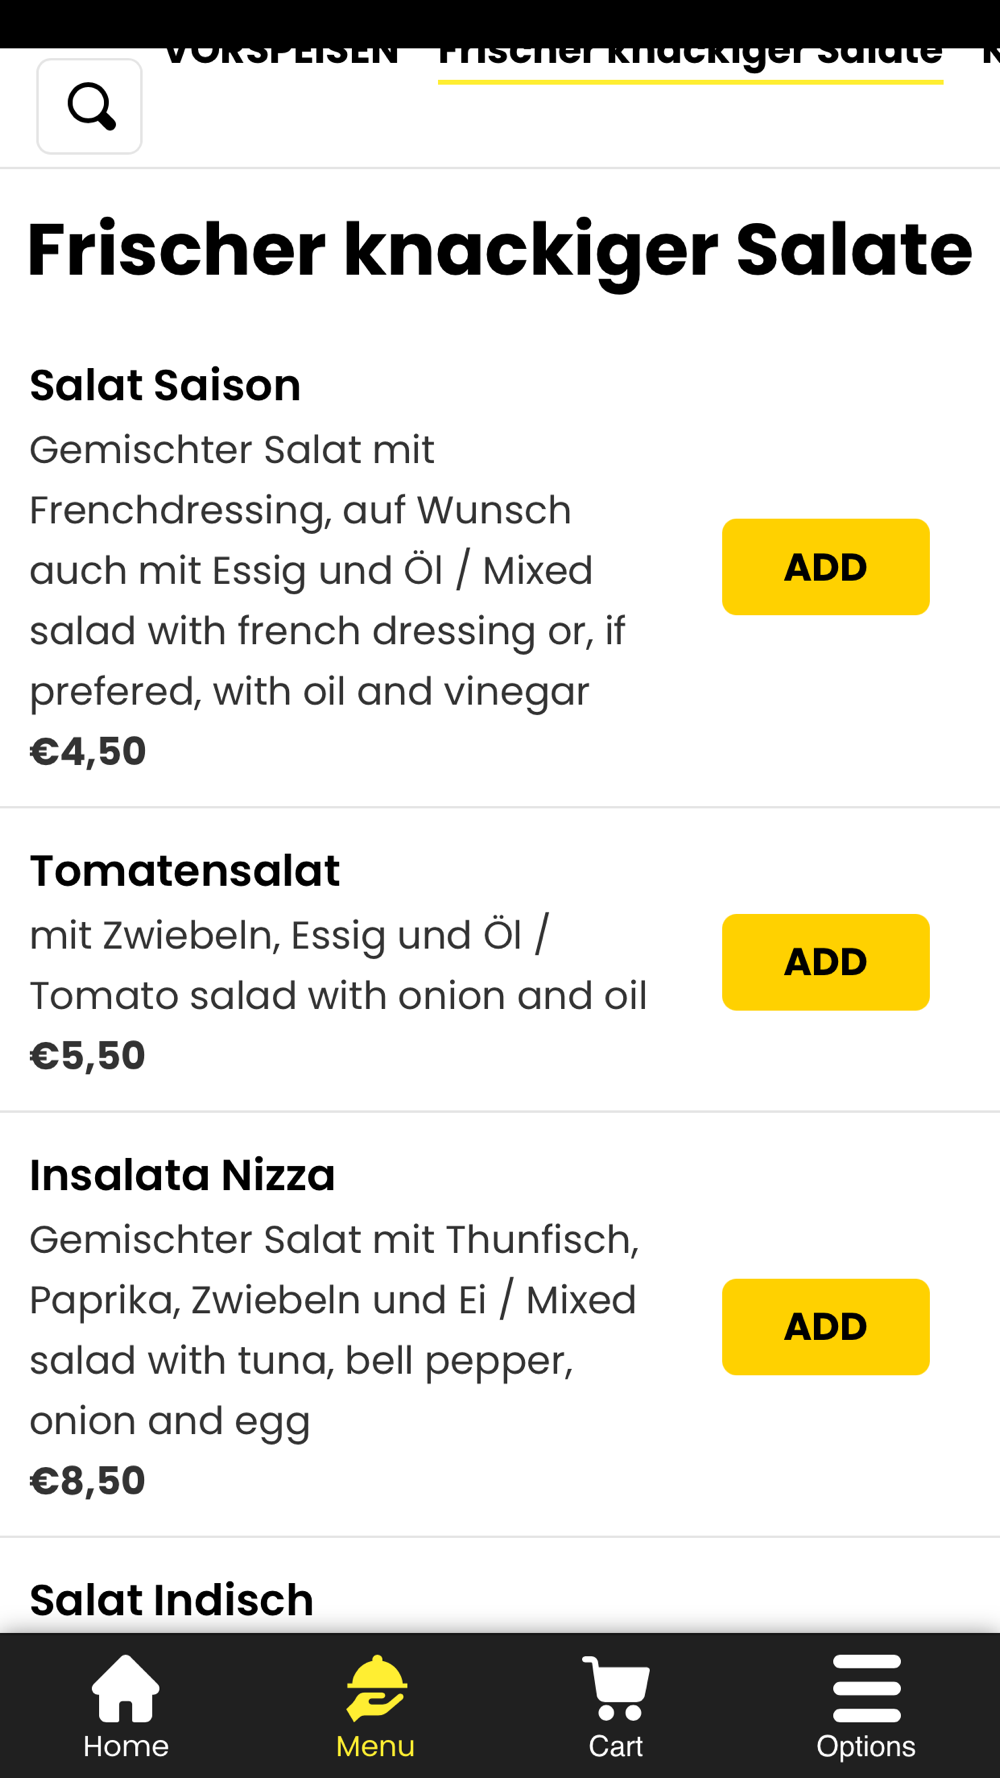Viewport: 1000px width, 1778px height.
Task: Add Tomatensalat to the order
Action: pos(825,962)
